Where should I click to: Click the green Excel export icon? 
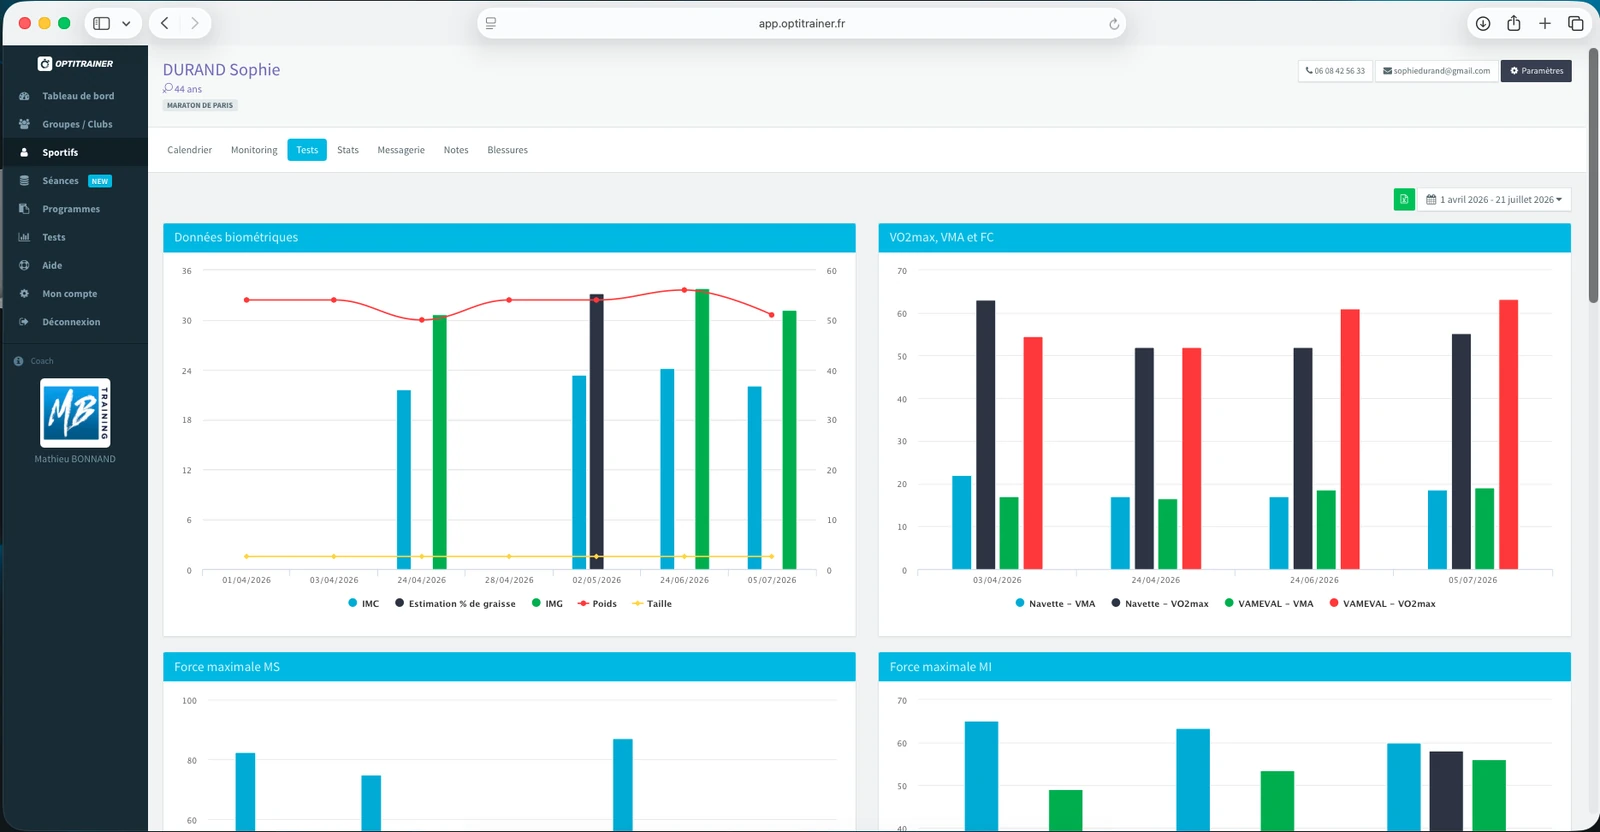[1404, 199]
